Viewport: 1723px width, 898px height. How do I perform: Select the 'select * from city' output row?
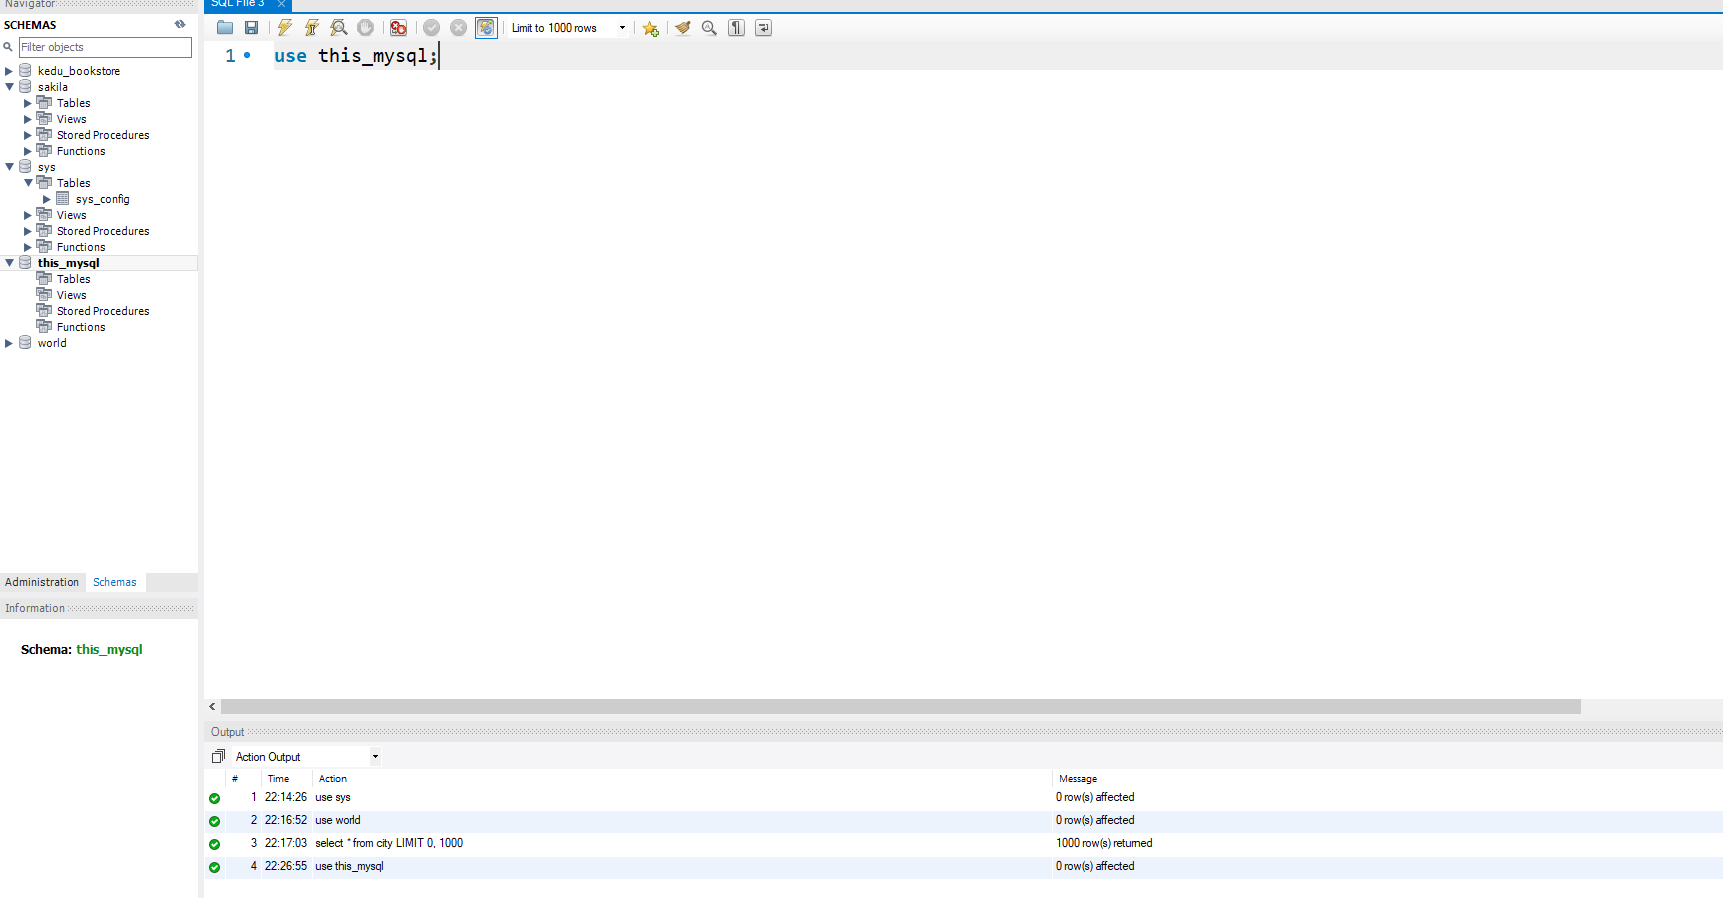[x=964, y=843]
